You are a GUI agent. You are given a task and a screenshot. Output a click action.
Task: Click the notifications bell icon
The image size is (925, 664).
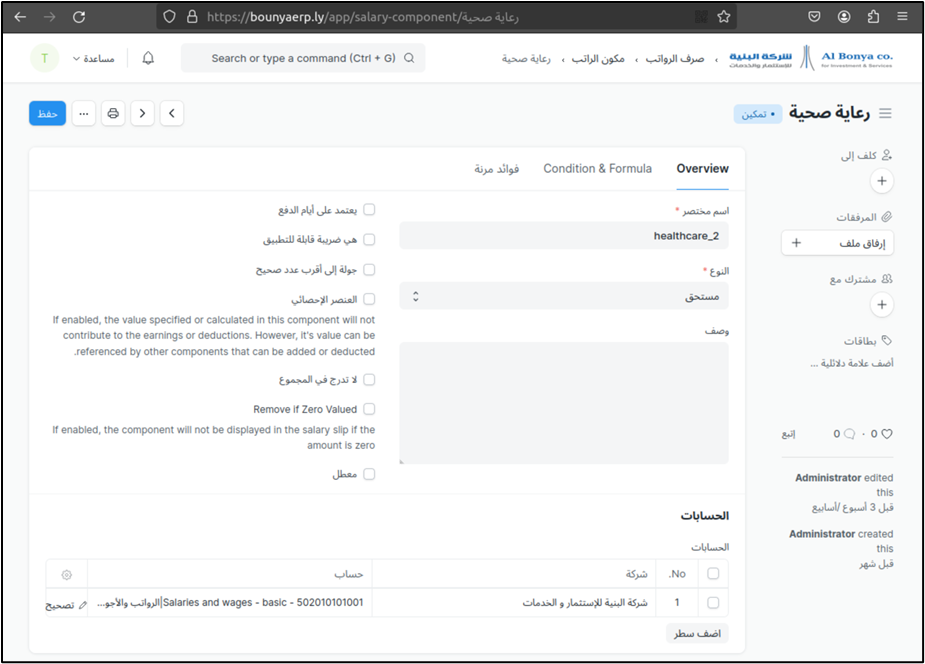coord(148,59)
